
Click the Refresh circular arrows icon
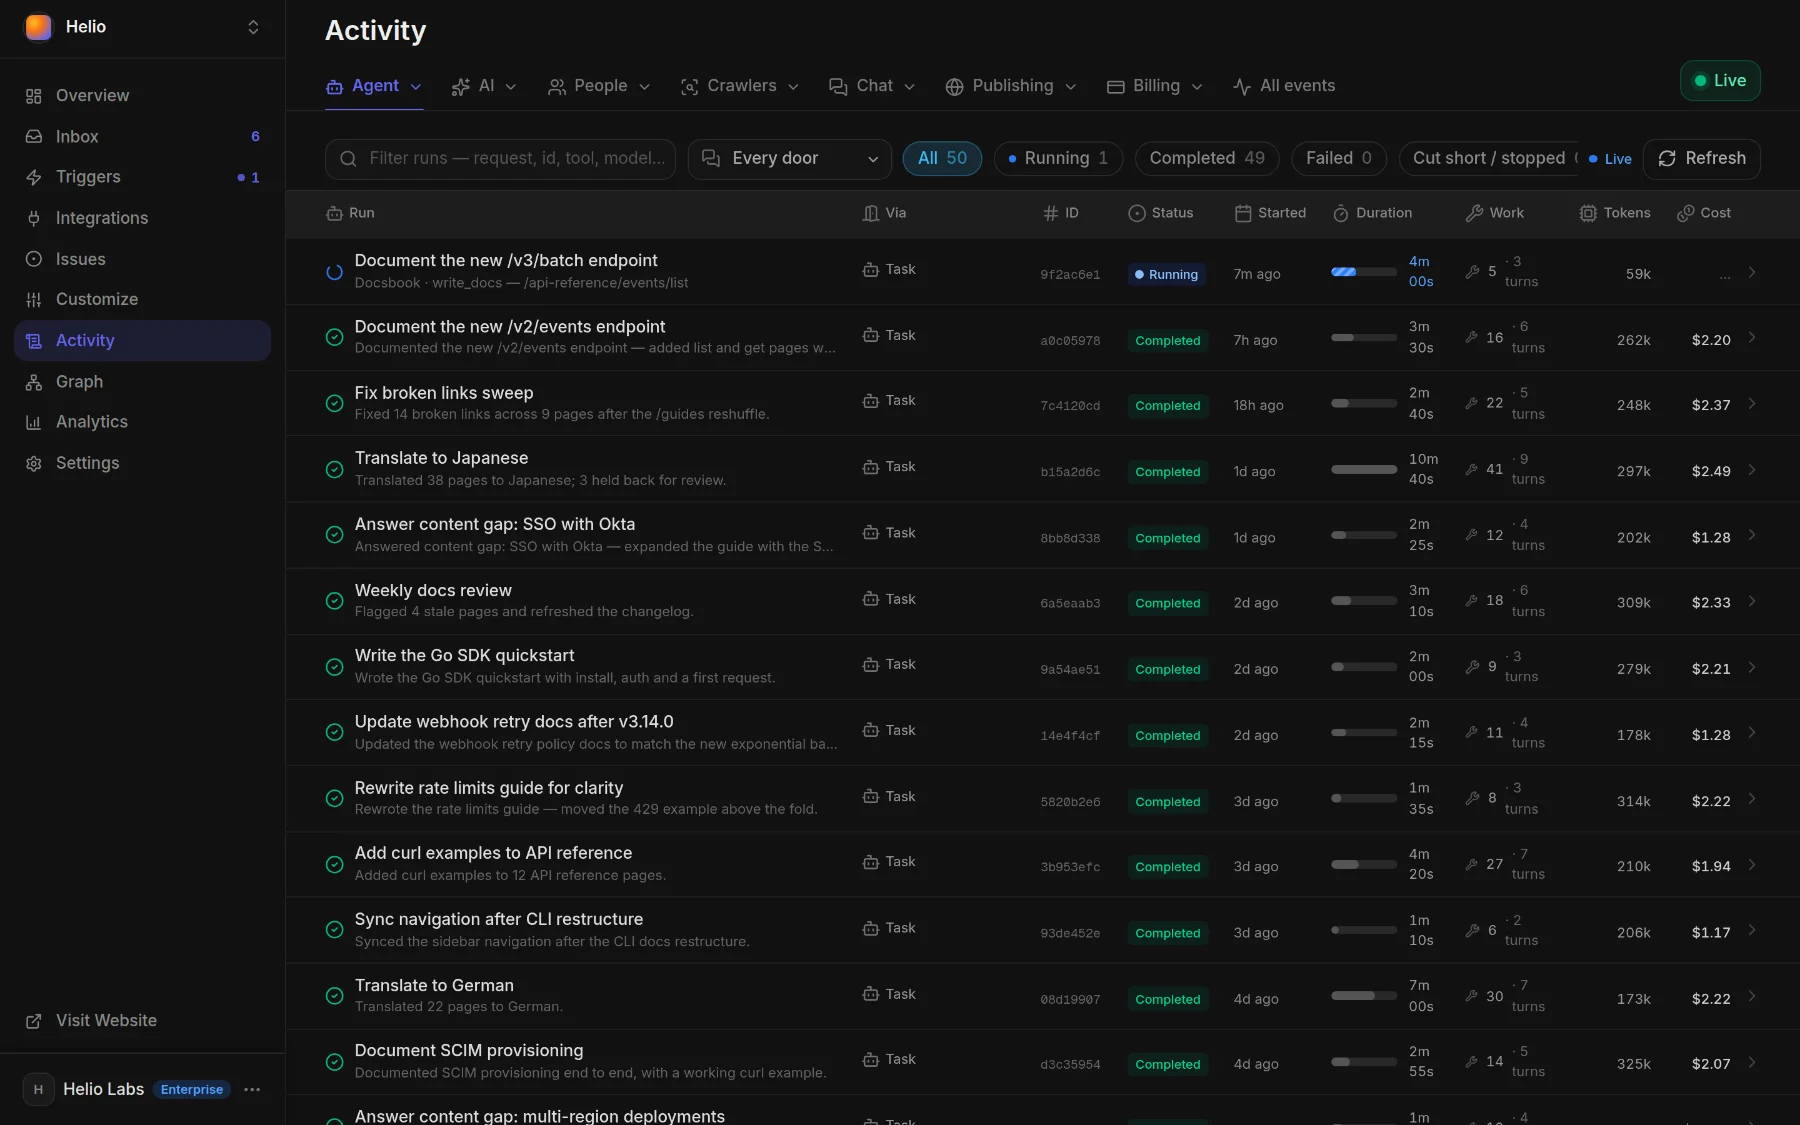pos(1667,159)
